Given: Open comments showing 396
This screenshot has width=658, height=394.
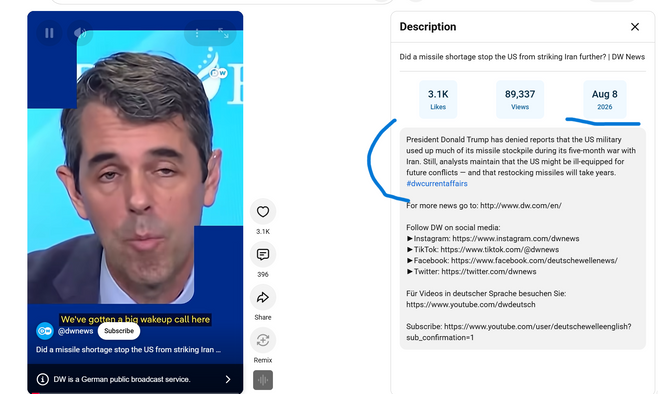Looking at the screenshot, I should point(263,254).
